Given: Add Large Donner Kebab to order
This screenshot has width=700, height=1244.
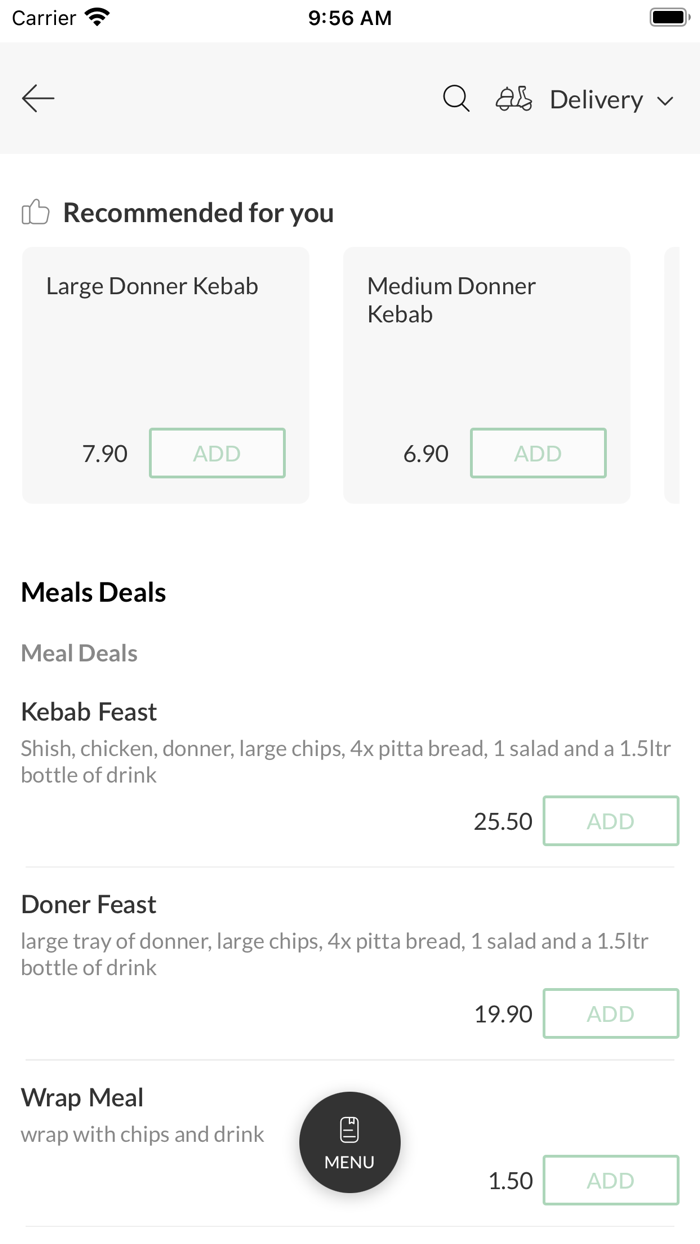Looking at the screenshot, I should click(217, 453).
